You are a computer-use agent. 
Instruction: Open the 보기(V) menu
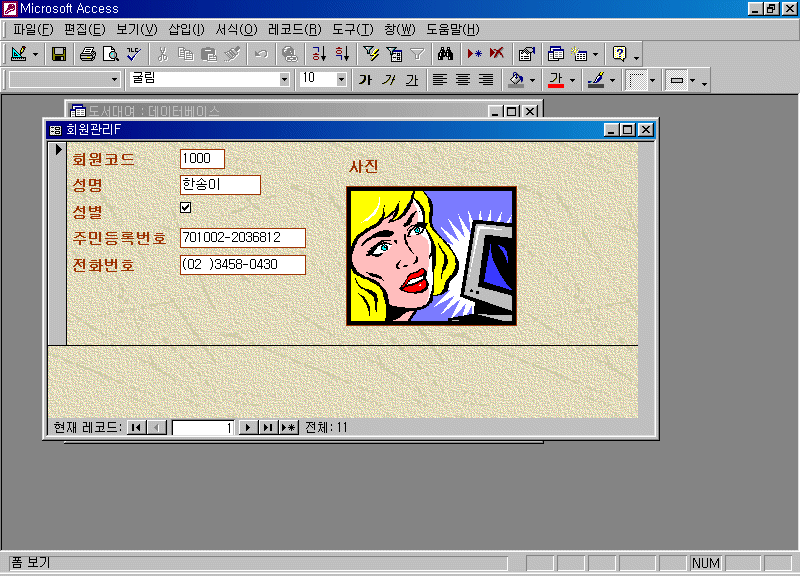(137, 30)
